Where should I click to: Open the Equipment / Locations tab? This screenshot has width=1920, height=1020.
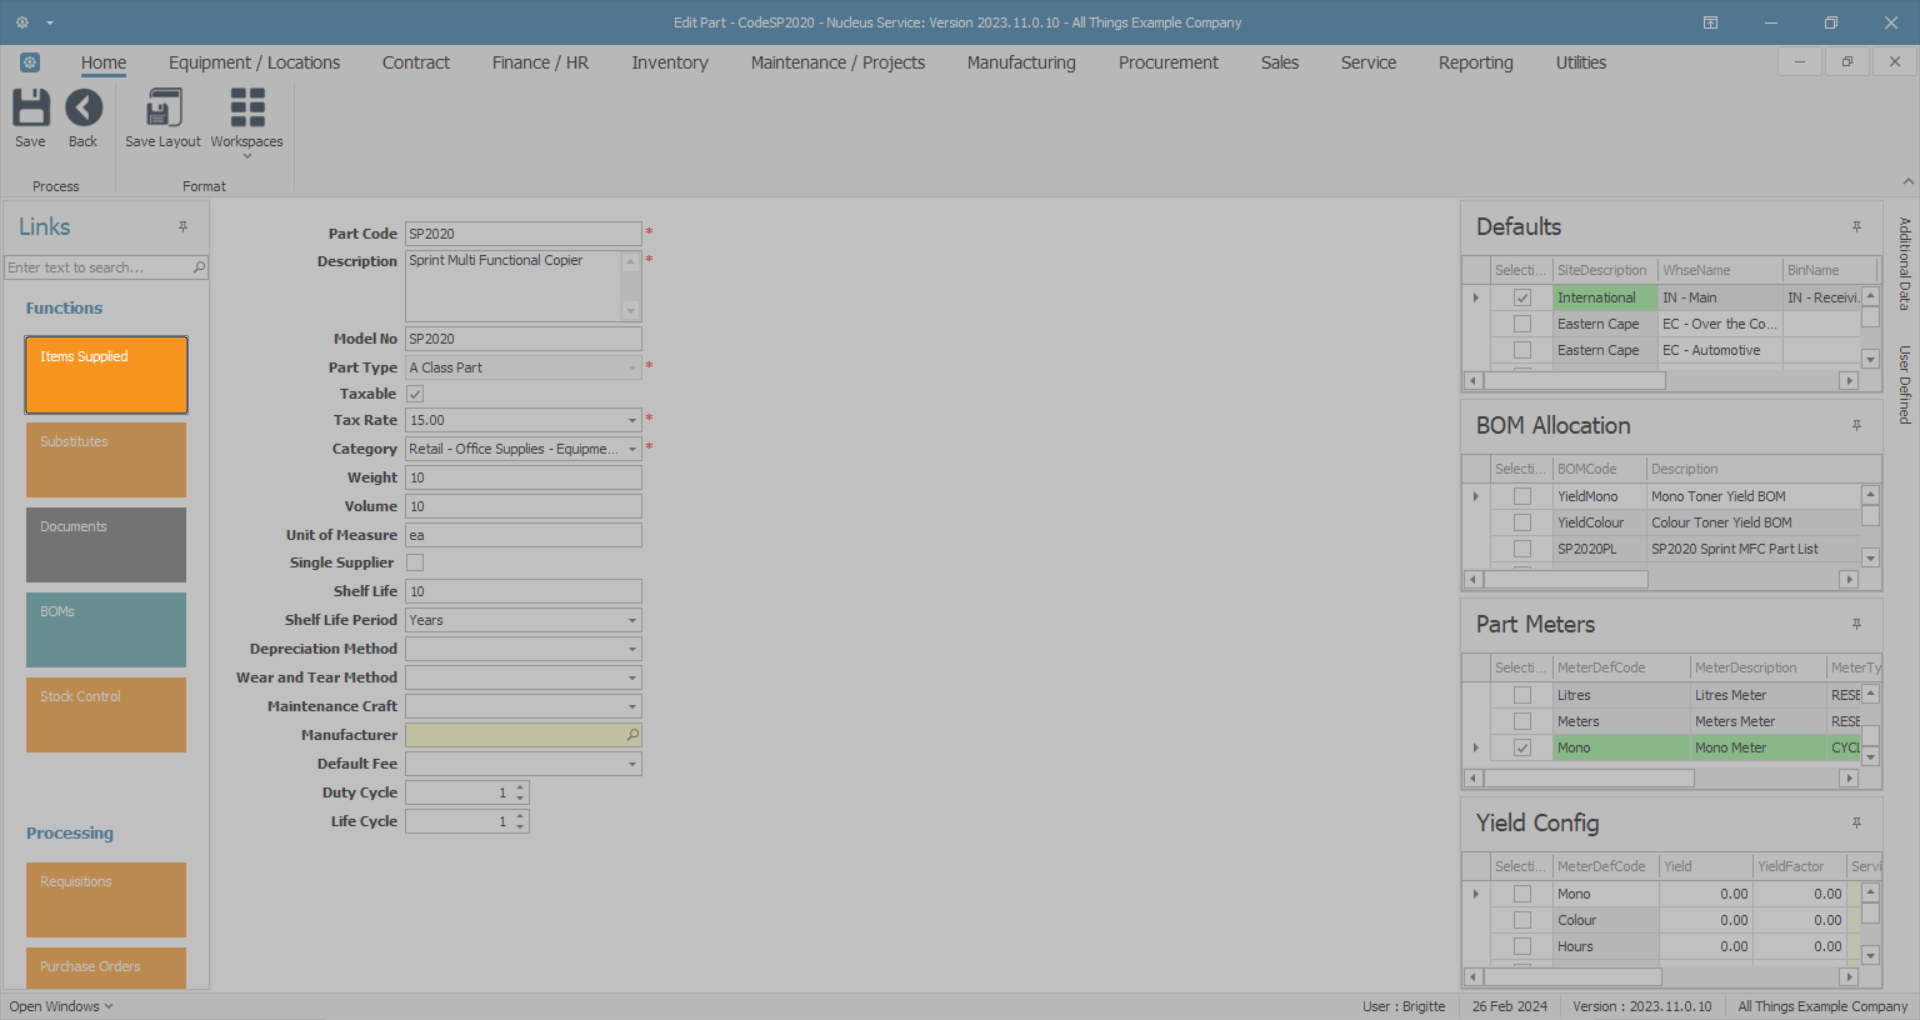click(254, 62)
